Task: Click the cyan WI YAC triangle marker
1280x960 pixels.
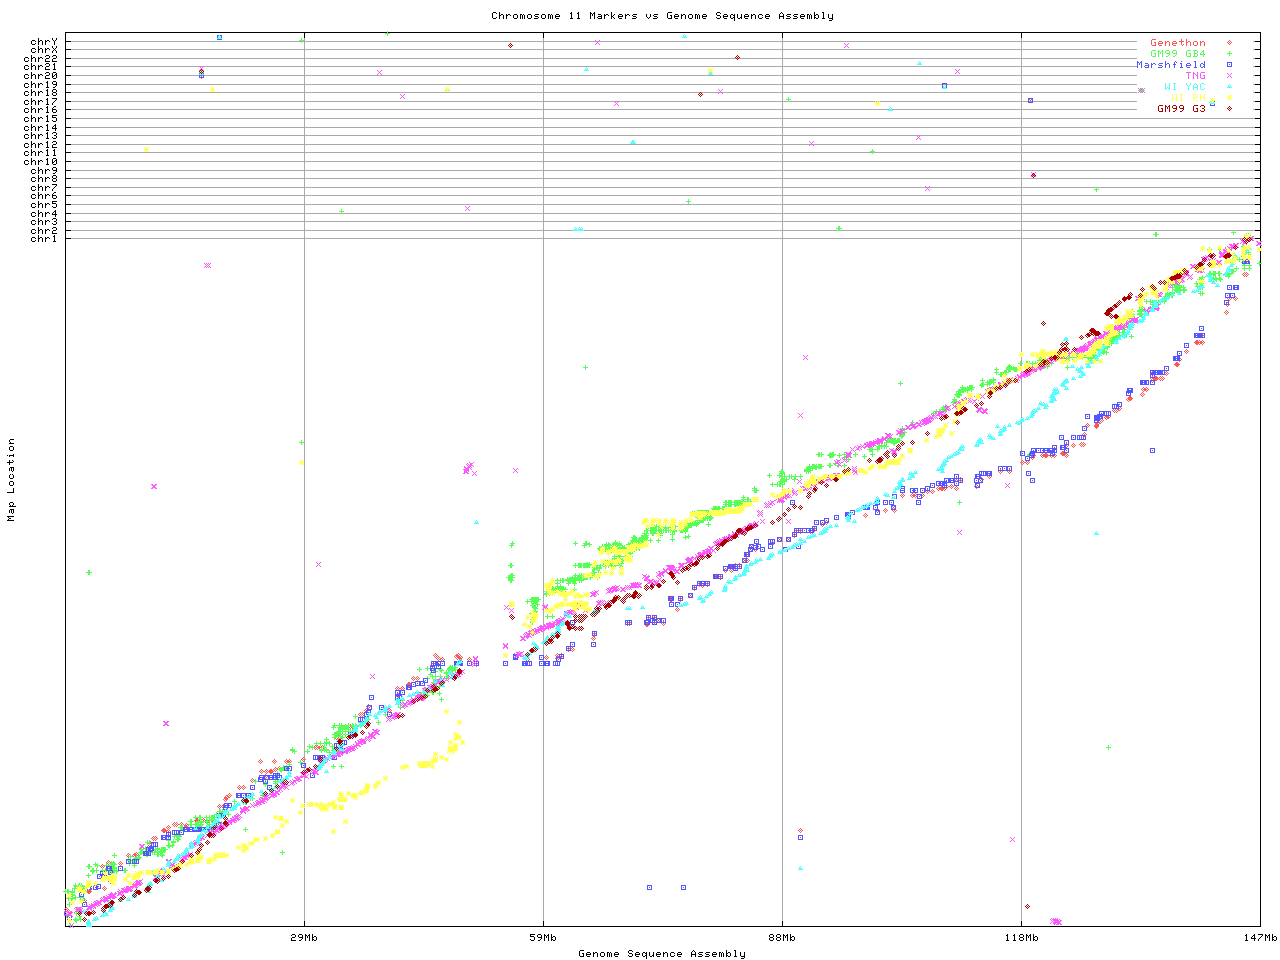Action: tap(1229, 87)
